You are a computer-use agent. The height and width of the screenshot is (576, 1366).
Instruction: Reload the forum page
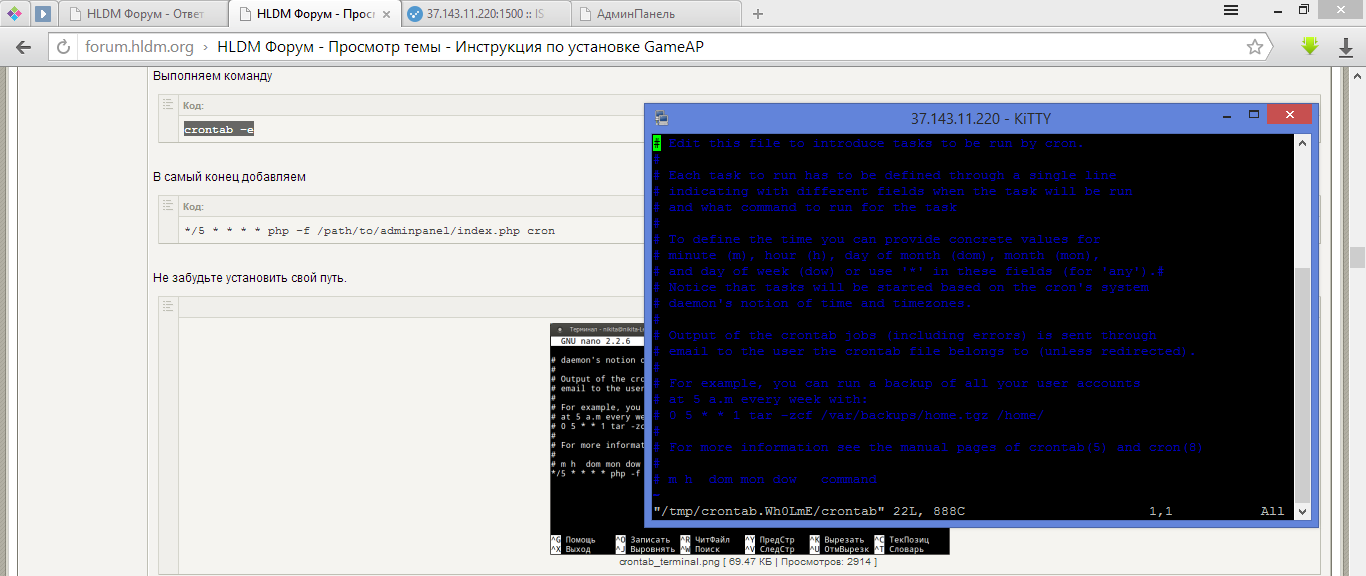click(63, 47)
